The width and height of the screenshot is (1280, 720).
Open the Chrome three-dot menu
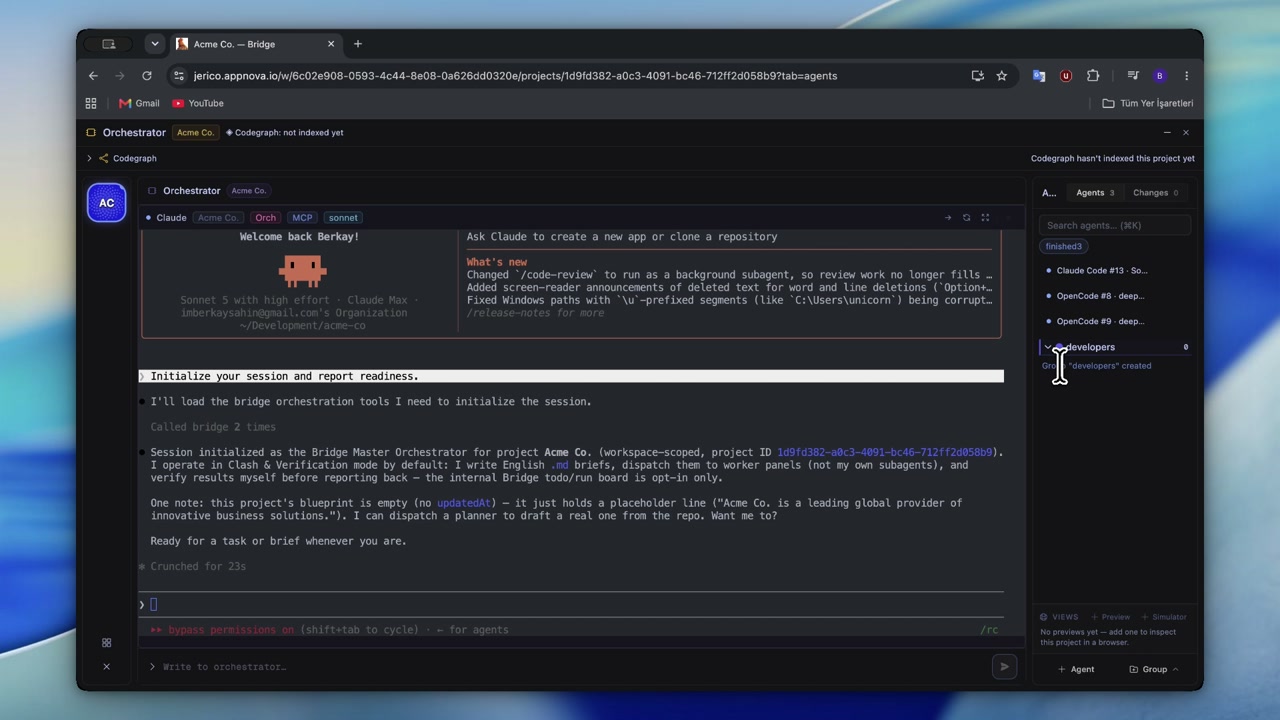(x=1186, y=75)
